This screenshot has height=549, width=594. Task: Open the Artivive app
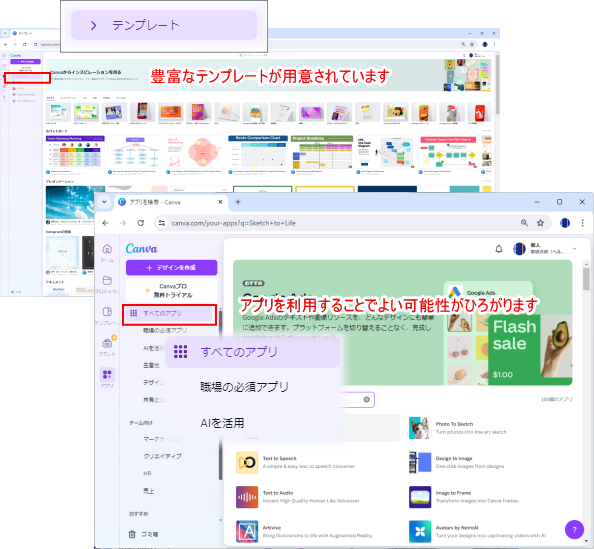tap(304, 531)
